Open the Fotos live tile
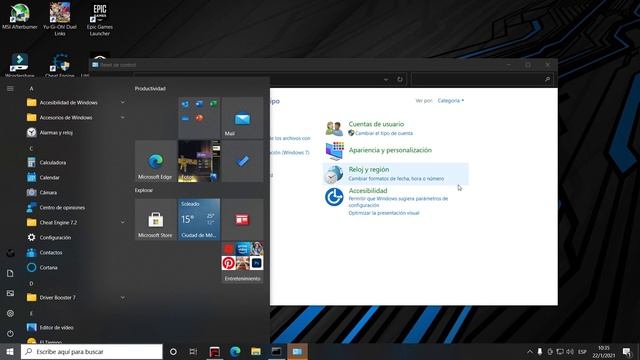This screenshot has height=360, width=640. coord(199,161)
